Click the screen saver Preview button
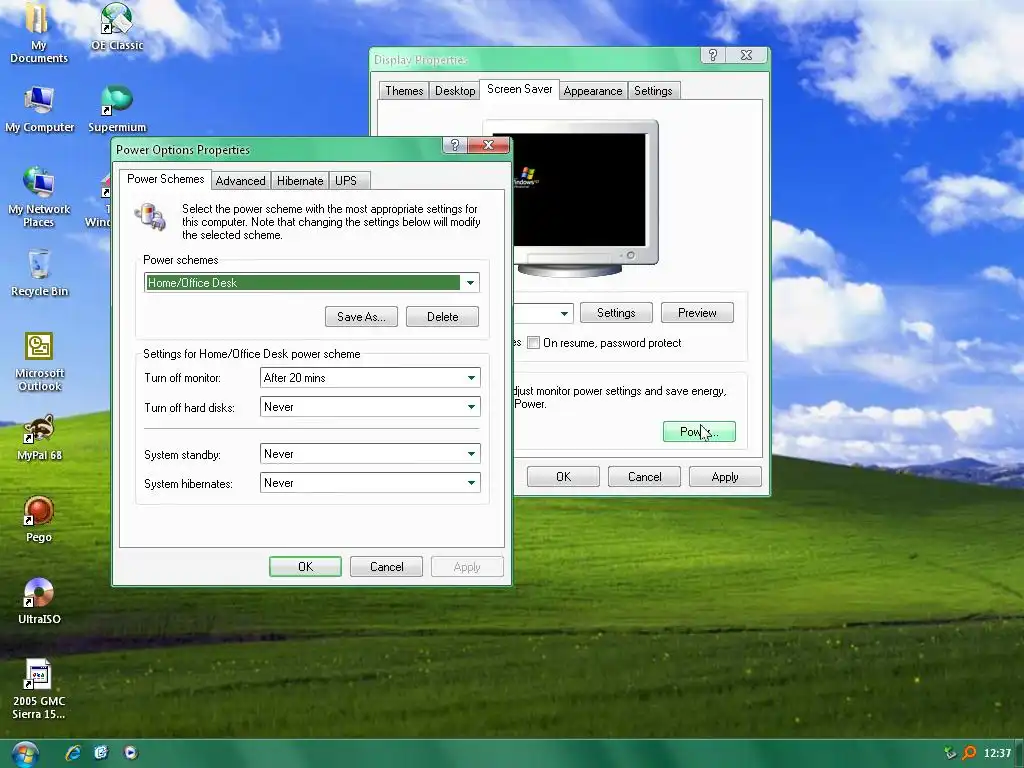This screenshot has height=768, width=1024. point(697,313)
